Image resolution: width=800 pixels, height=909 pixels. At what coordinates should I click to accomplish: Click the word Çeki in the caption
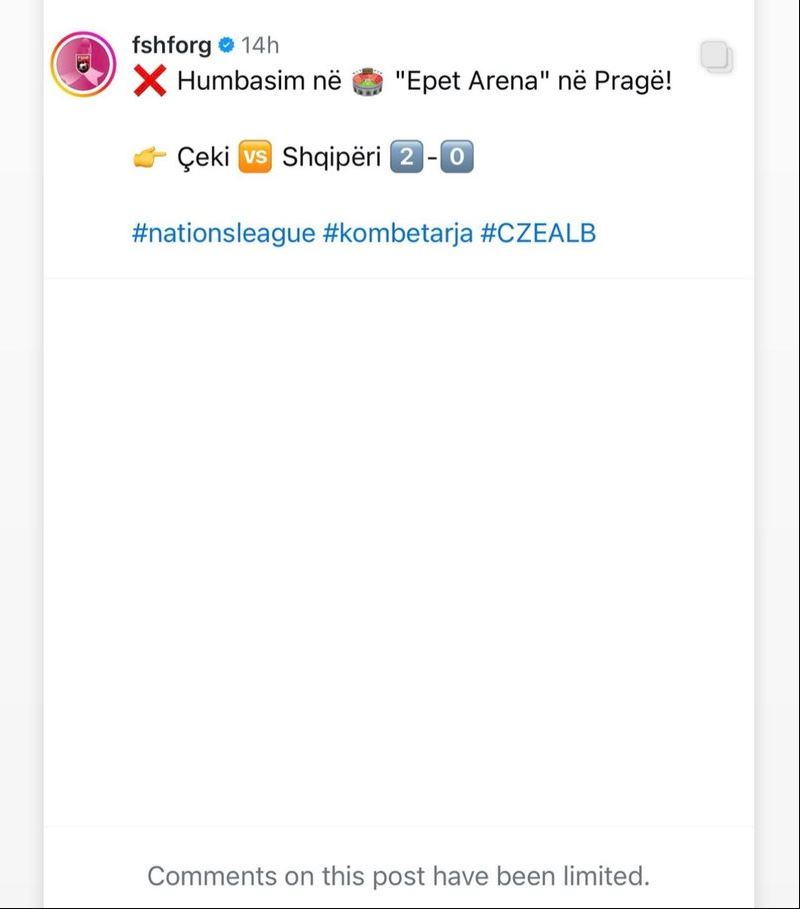[x=203, y=157]
